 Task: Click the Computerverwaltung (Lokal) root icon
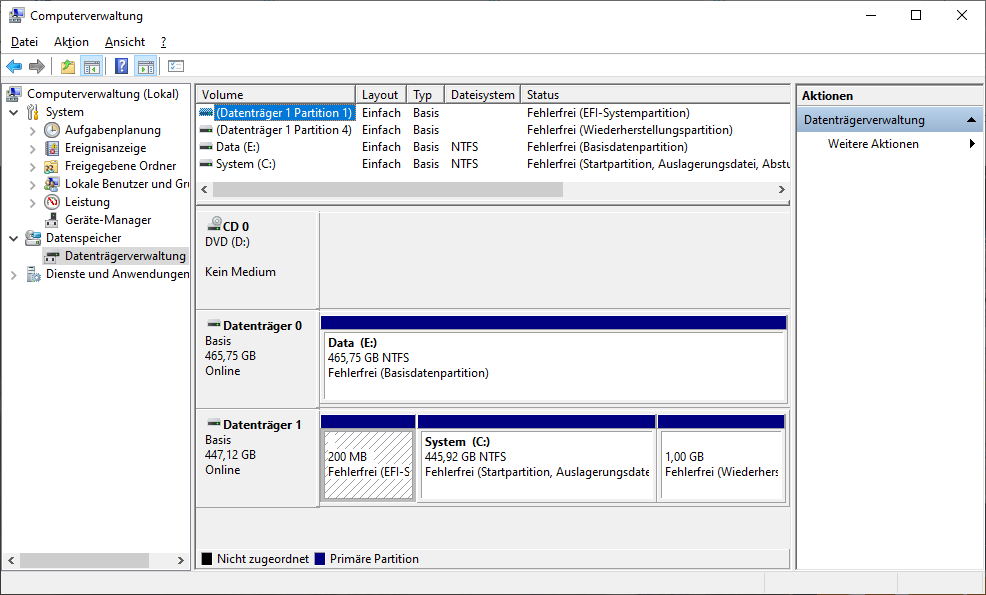click(14, 94)
